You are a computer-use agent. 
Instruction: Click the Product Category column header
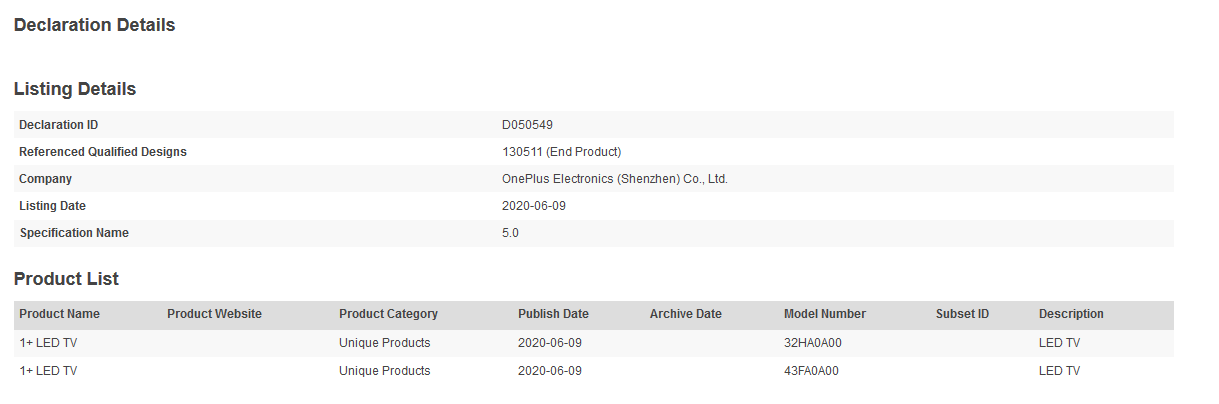[x=388, y=314]
